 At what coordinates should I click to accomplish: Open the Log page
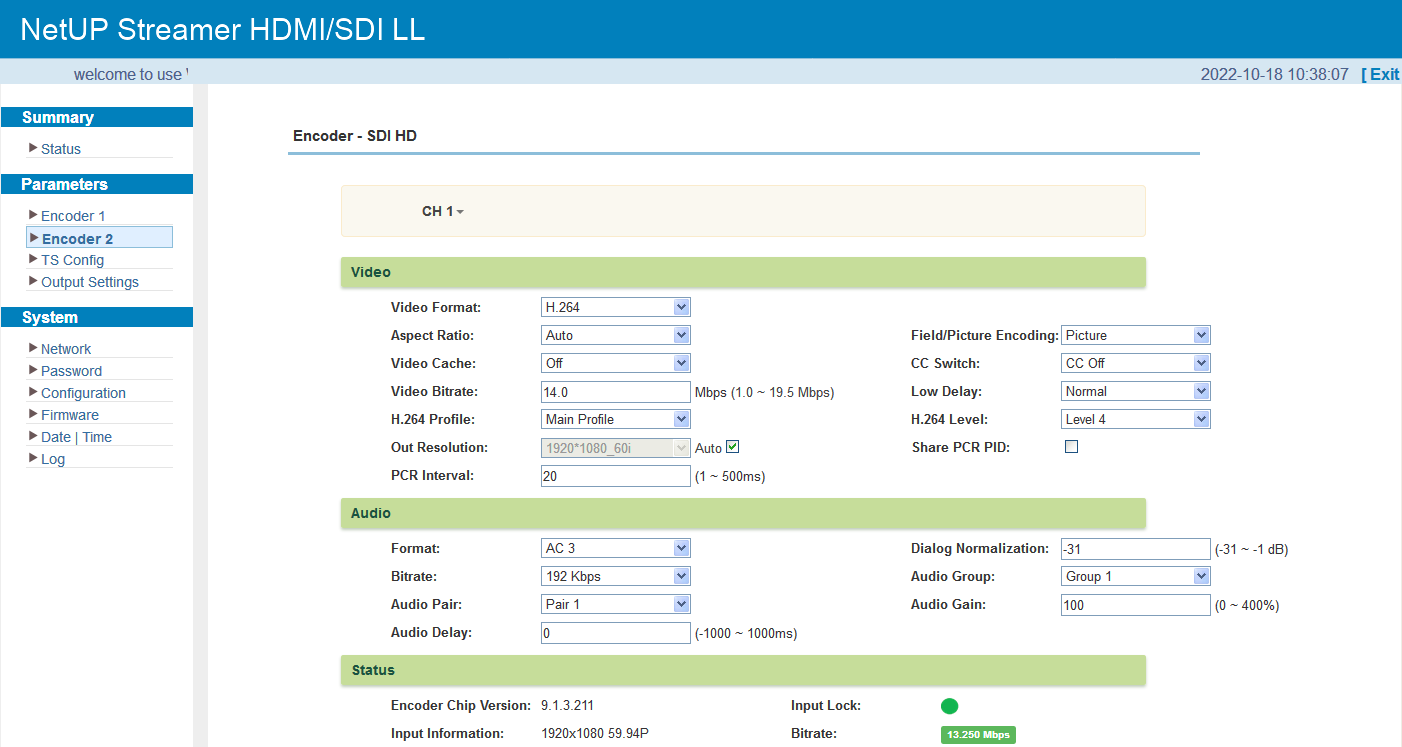[53, 459]
